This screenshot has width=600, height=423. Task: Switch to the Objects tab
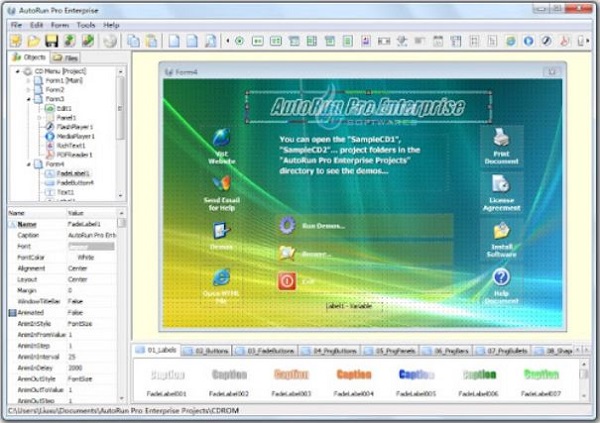[29, 57]
